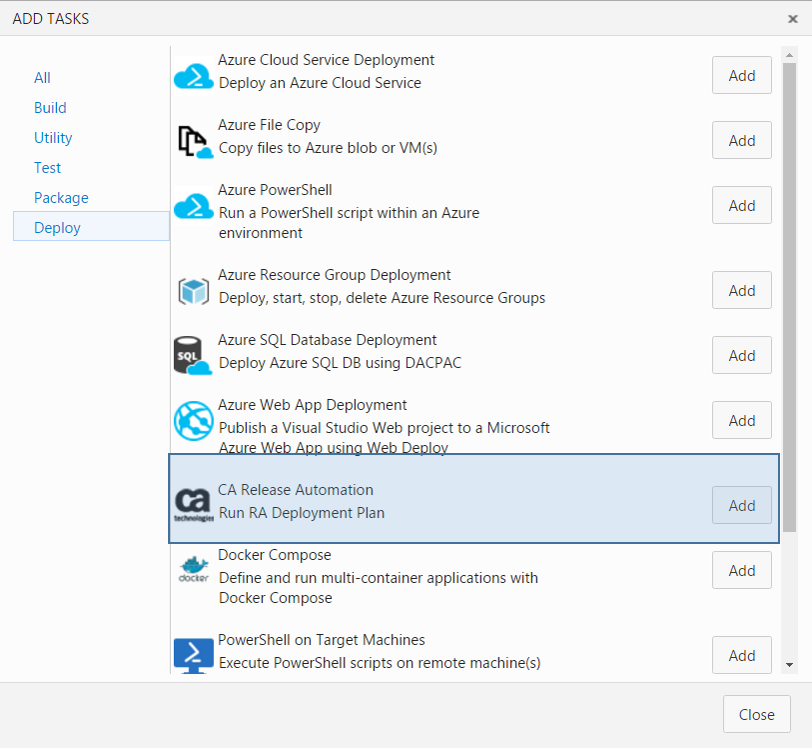Add the Azure SQL Database Deployment task

tap(742, 355)
